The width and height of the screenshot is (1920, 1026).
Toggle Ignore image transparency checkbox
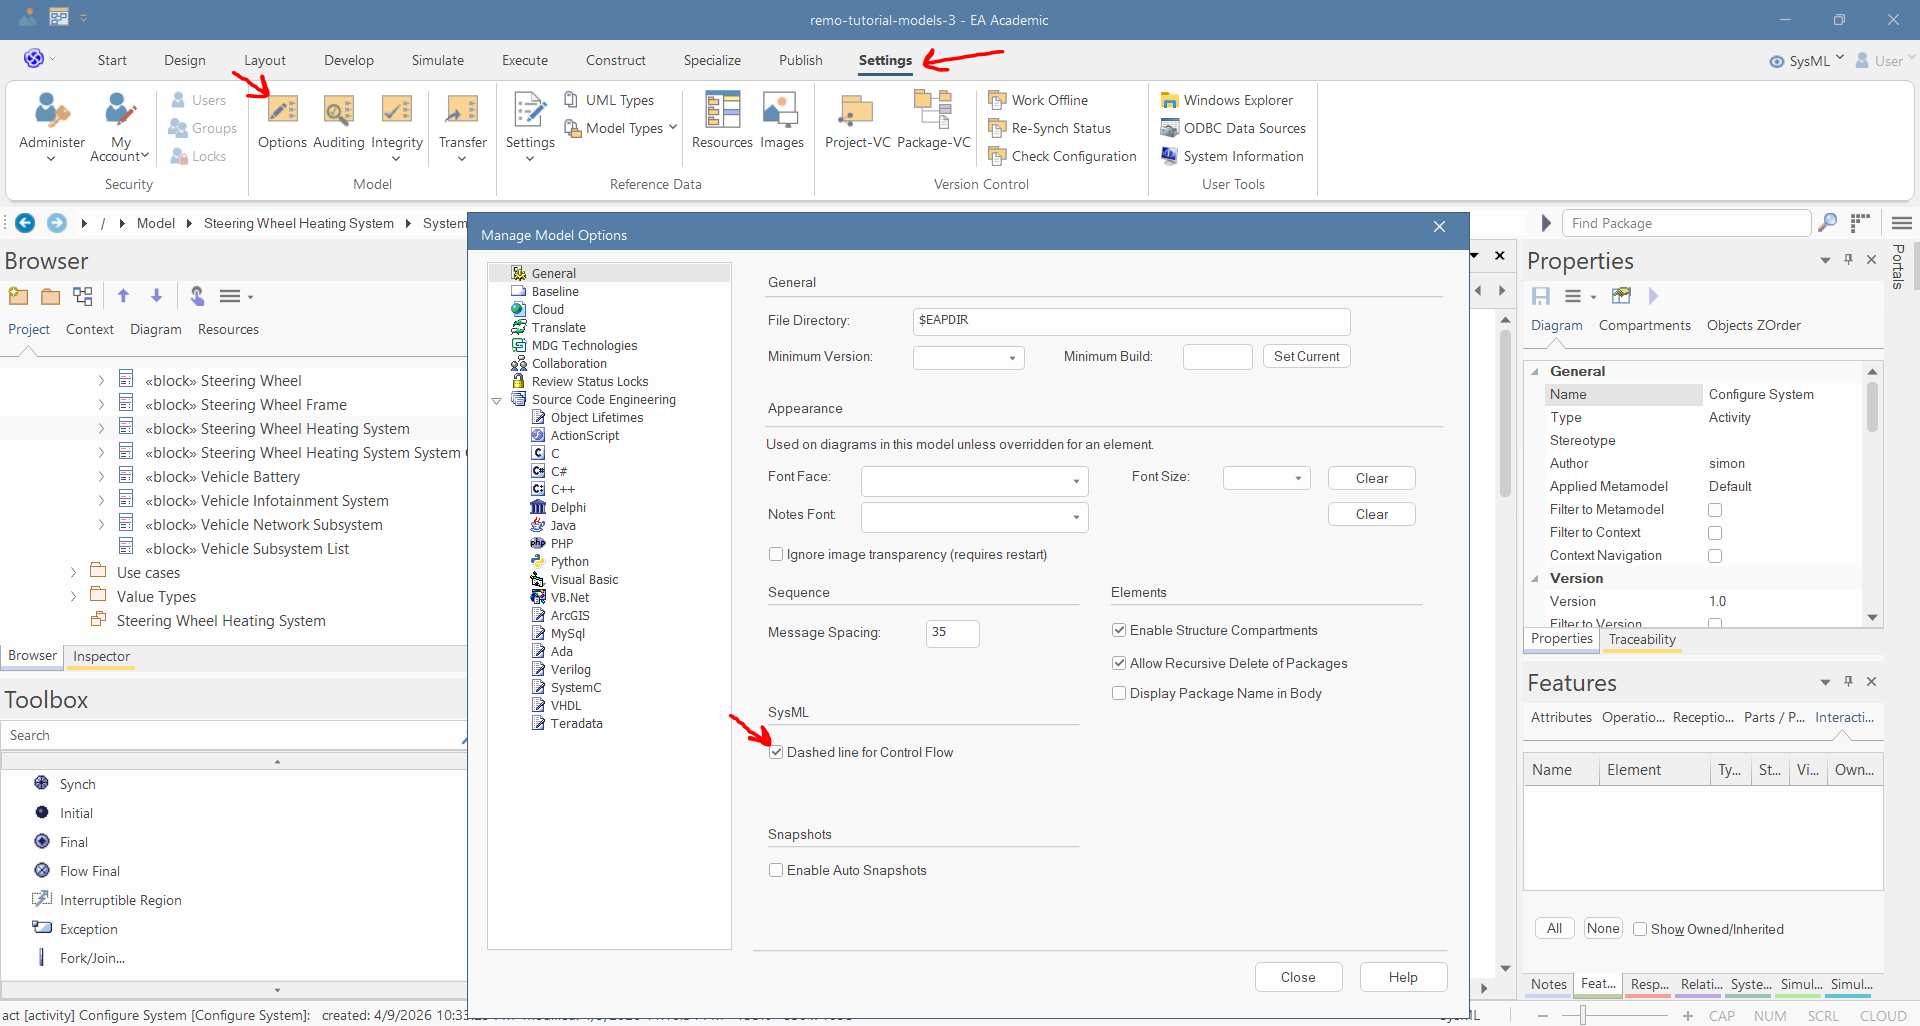[776, 554]
